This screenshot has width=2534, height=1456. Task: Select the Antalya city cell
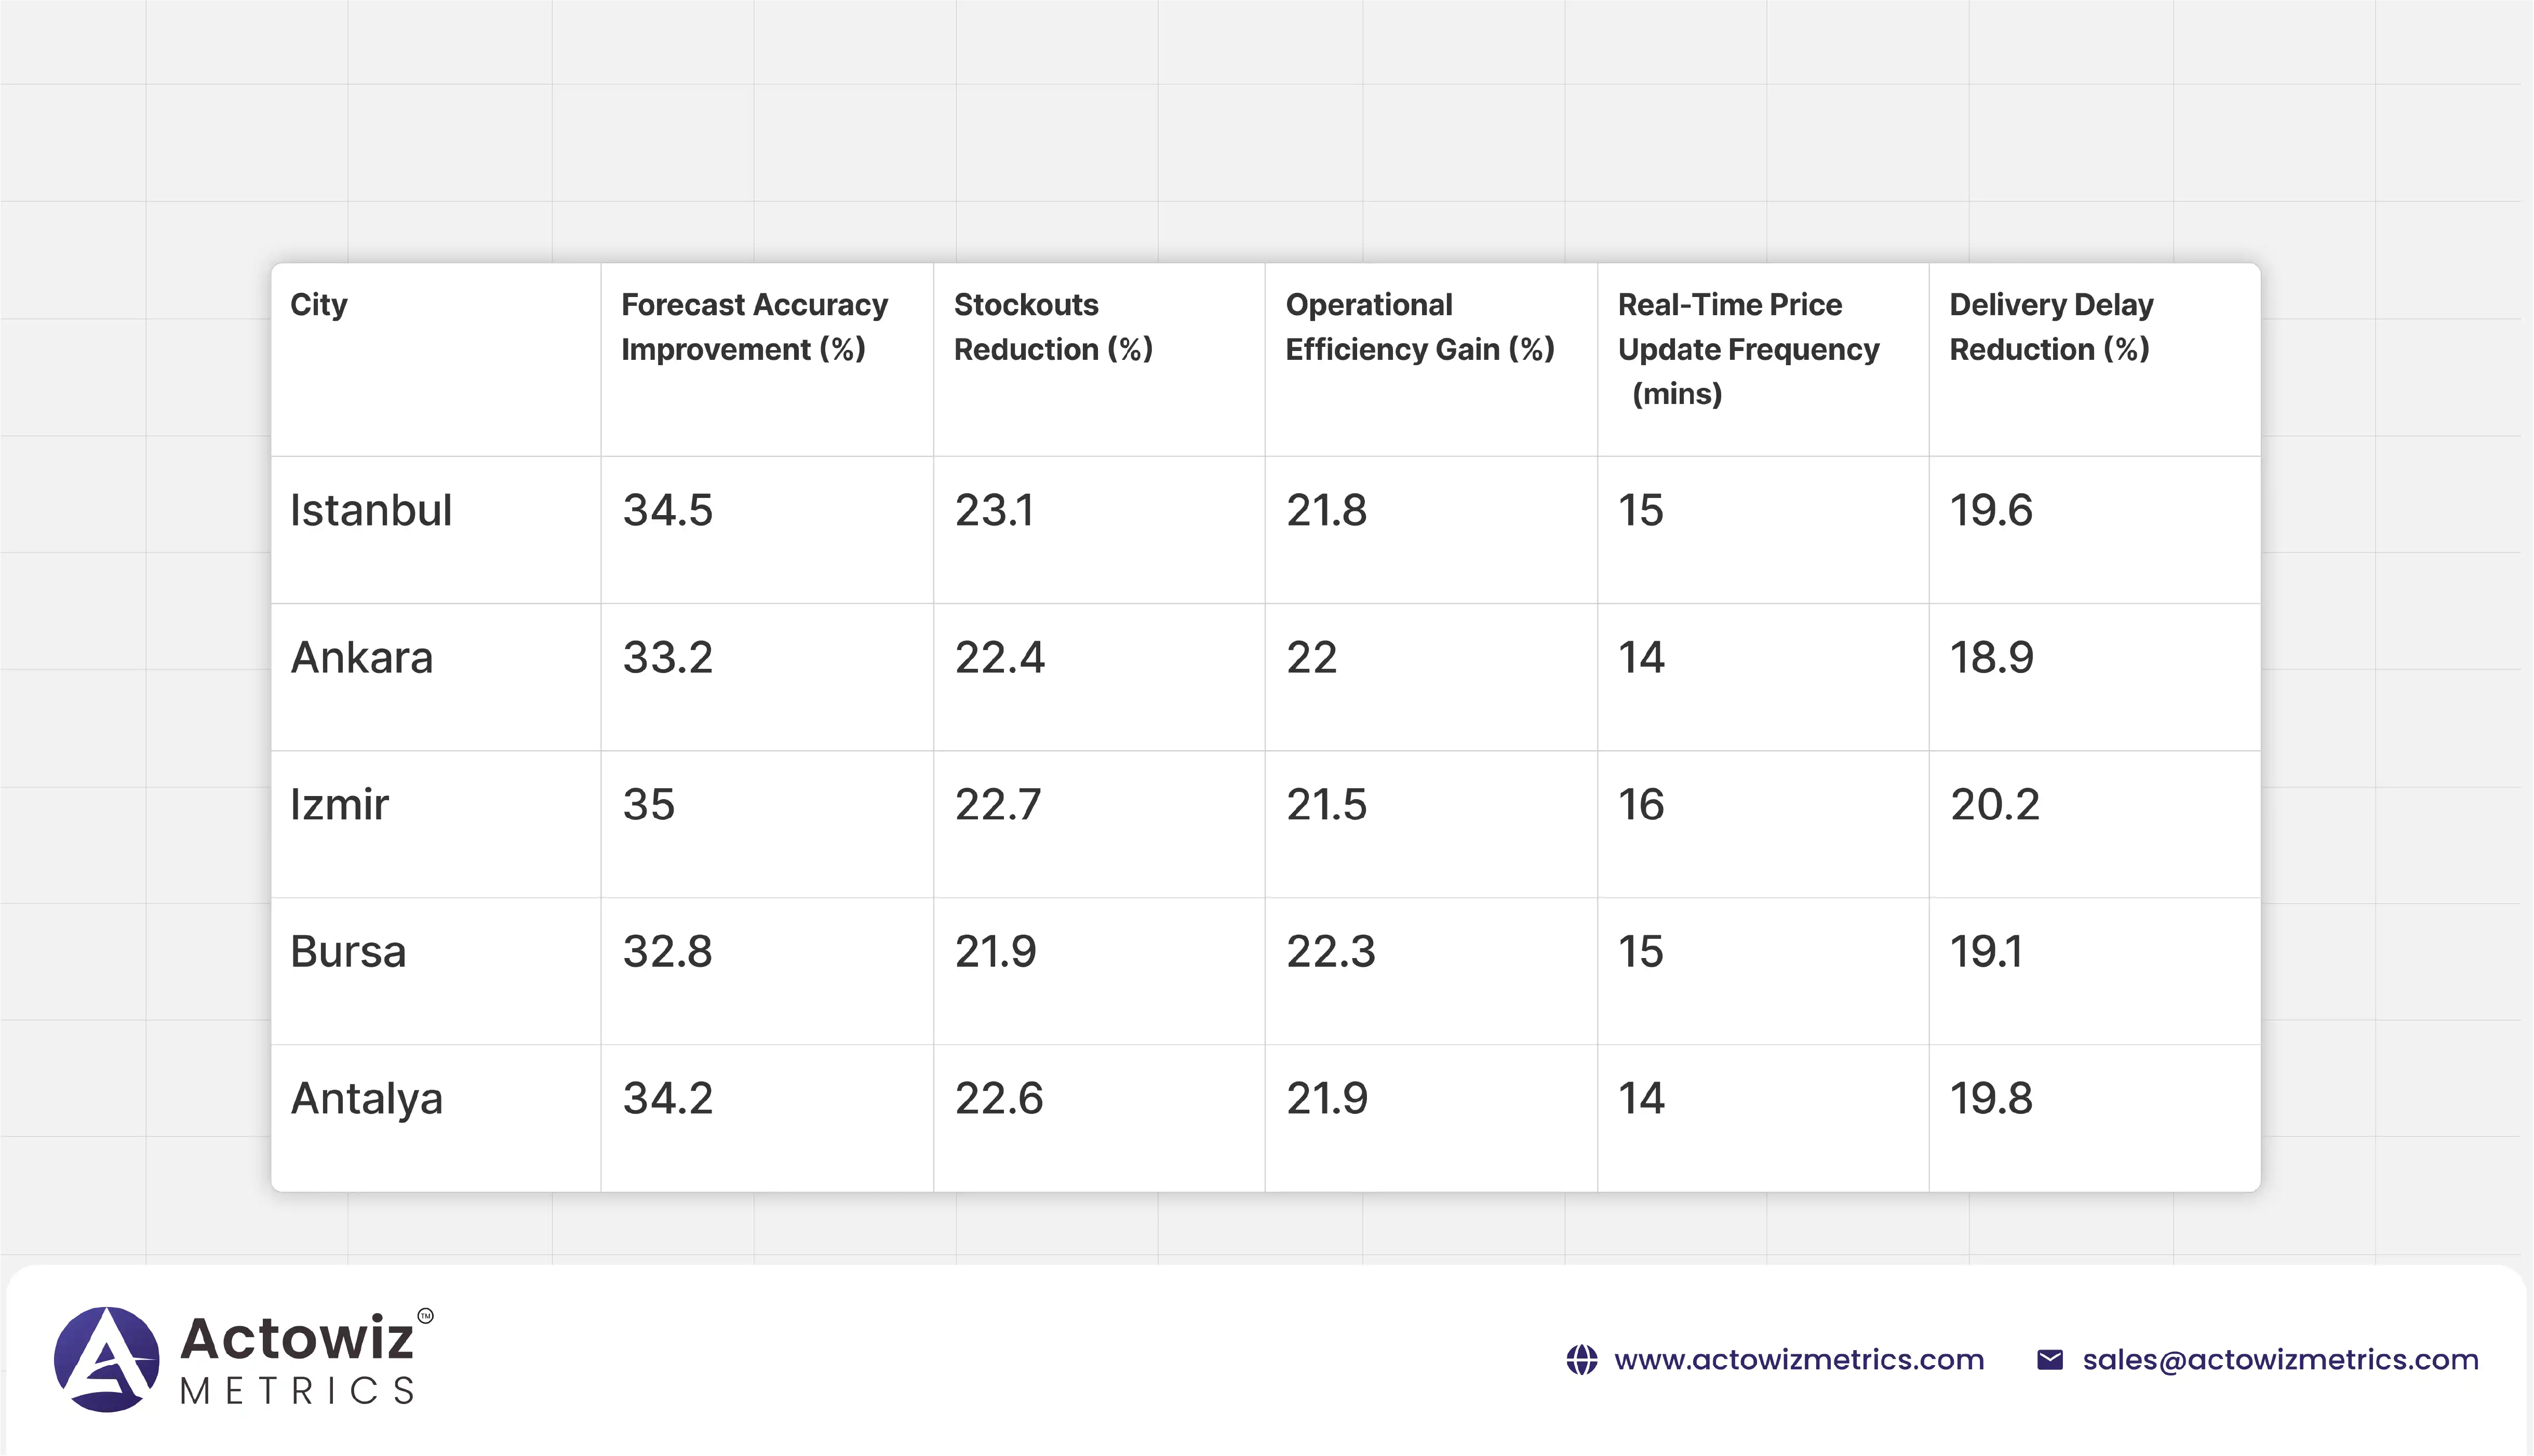click(x=366, y=1099)
